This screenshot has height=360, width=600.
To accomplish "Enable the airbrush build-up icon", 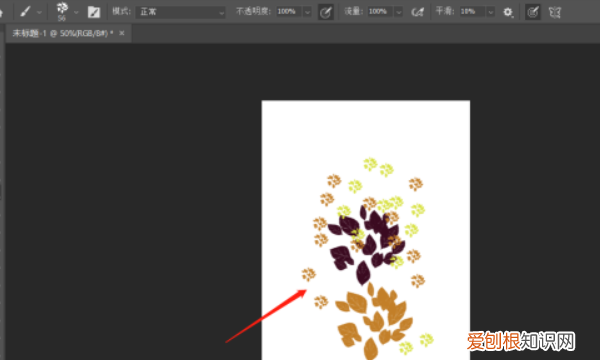I will [417, 12].
